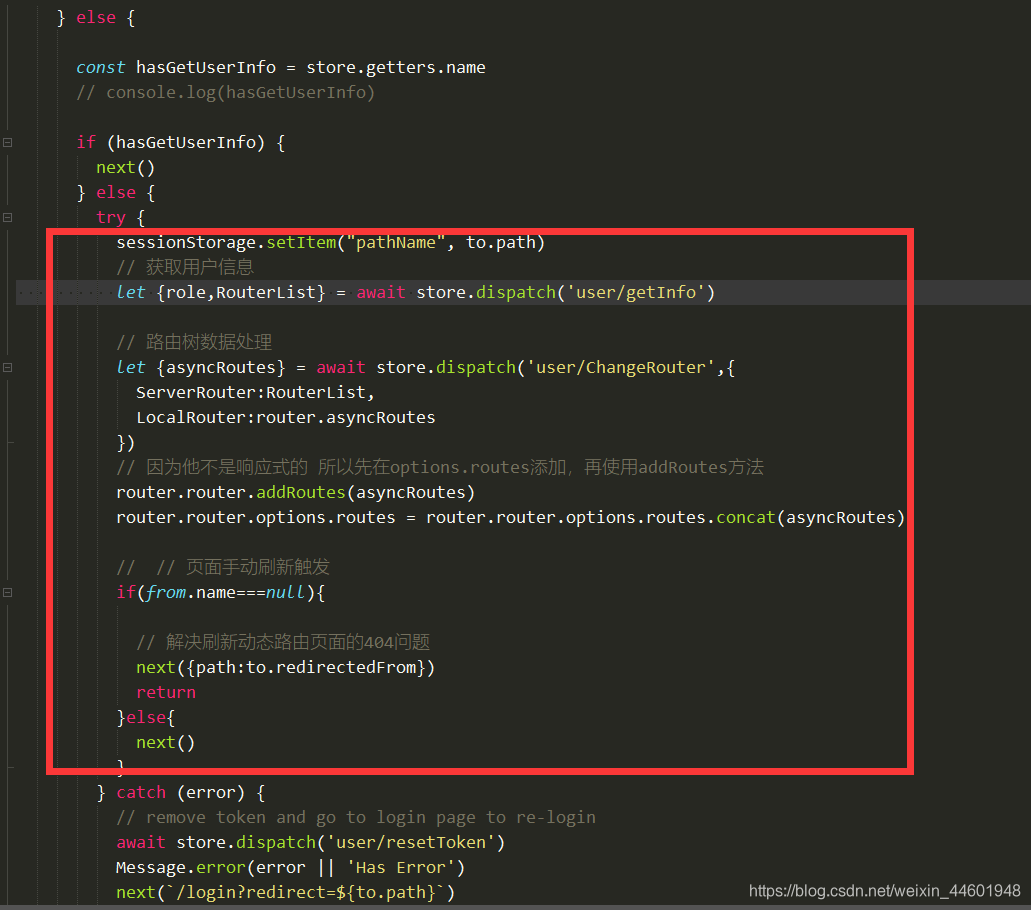Screen dimensions: 1031x910
Task: Click the sessionStorage.setItem("pathName", to.path) line
Action: pos(331,242)
